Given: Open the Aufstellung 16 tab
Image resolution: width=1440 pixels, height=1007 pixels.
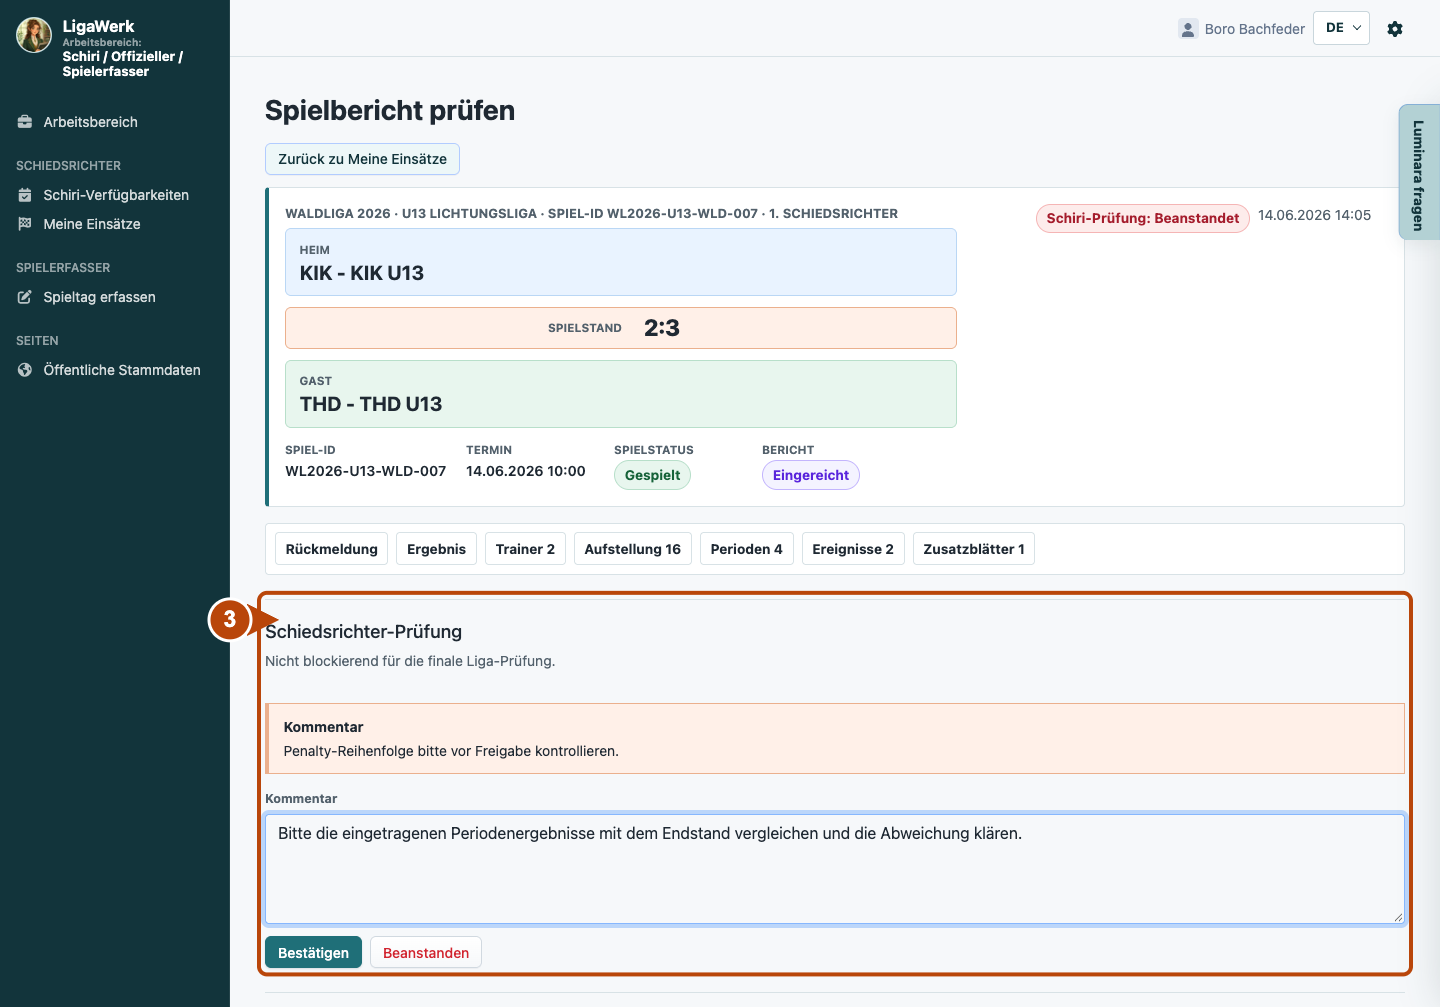Looking at the screenshot, I should click(x=633, y=549).
